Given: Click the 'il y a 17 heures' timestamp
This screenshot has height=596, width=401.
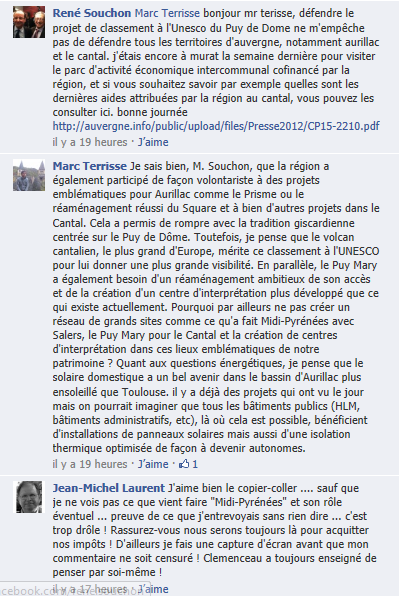Looking at the screenshot, I should coord(90,589).
